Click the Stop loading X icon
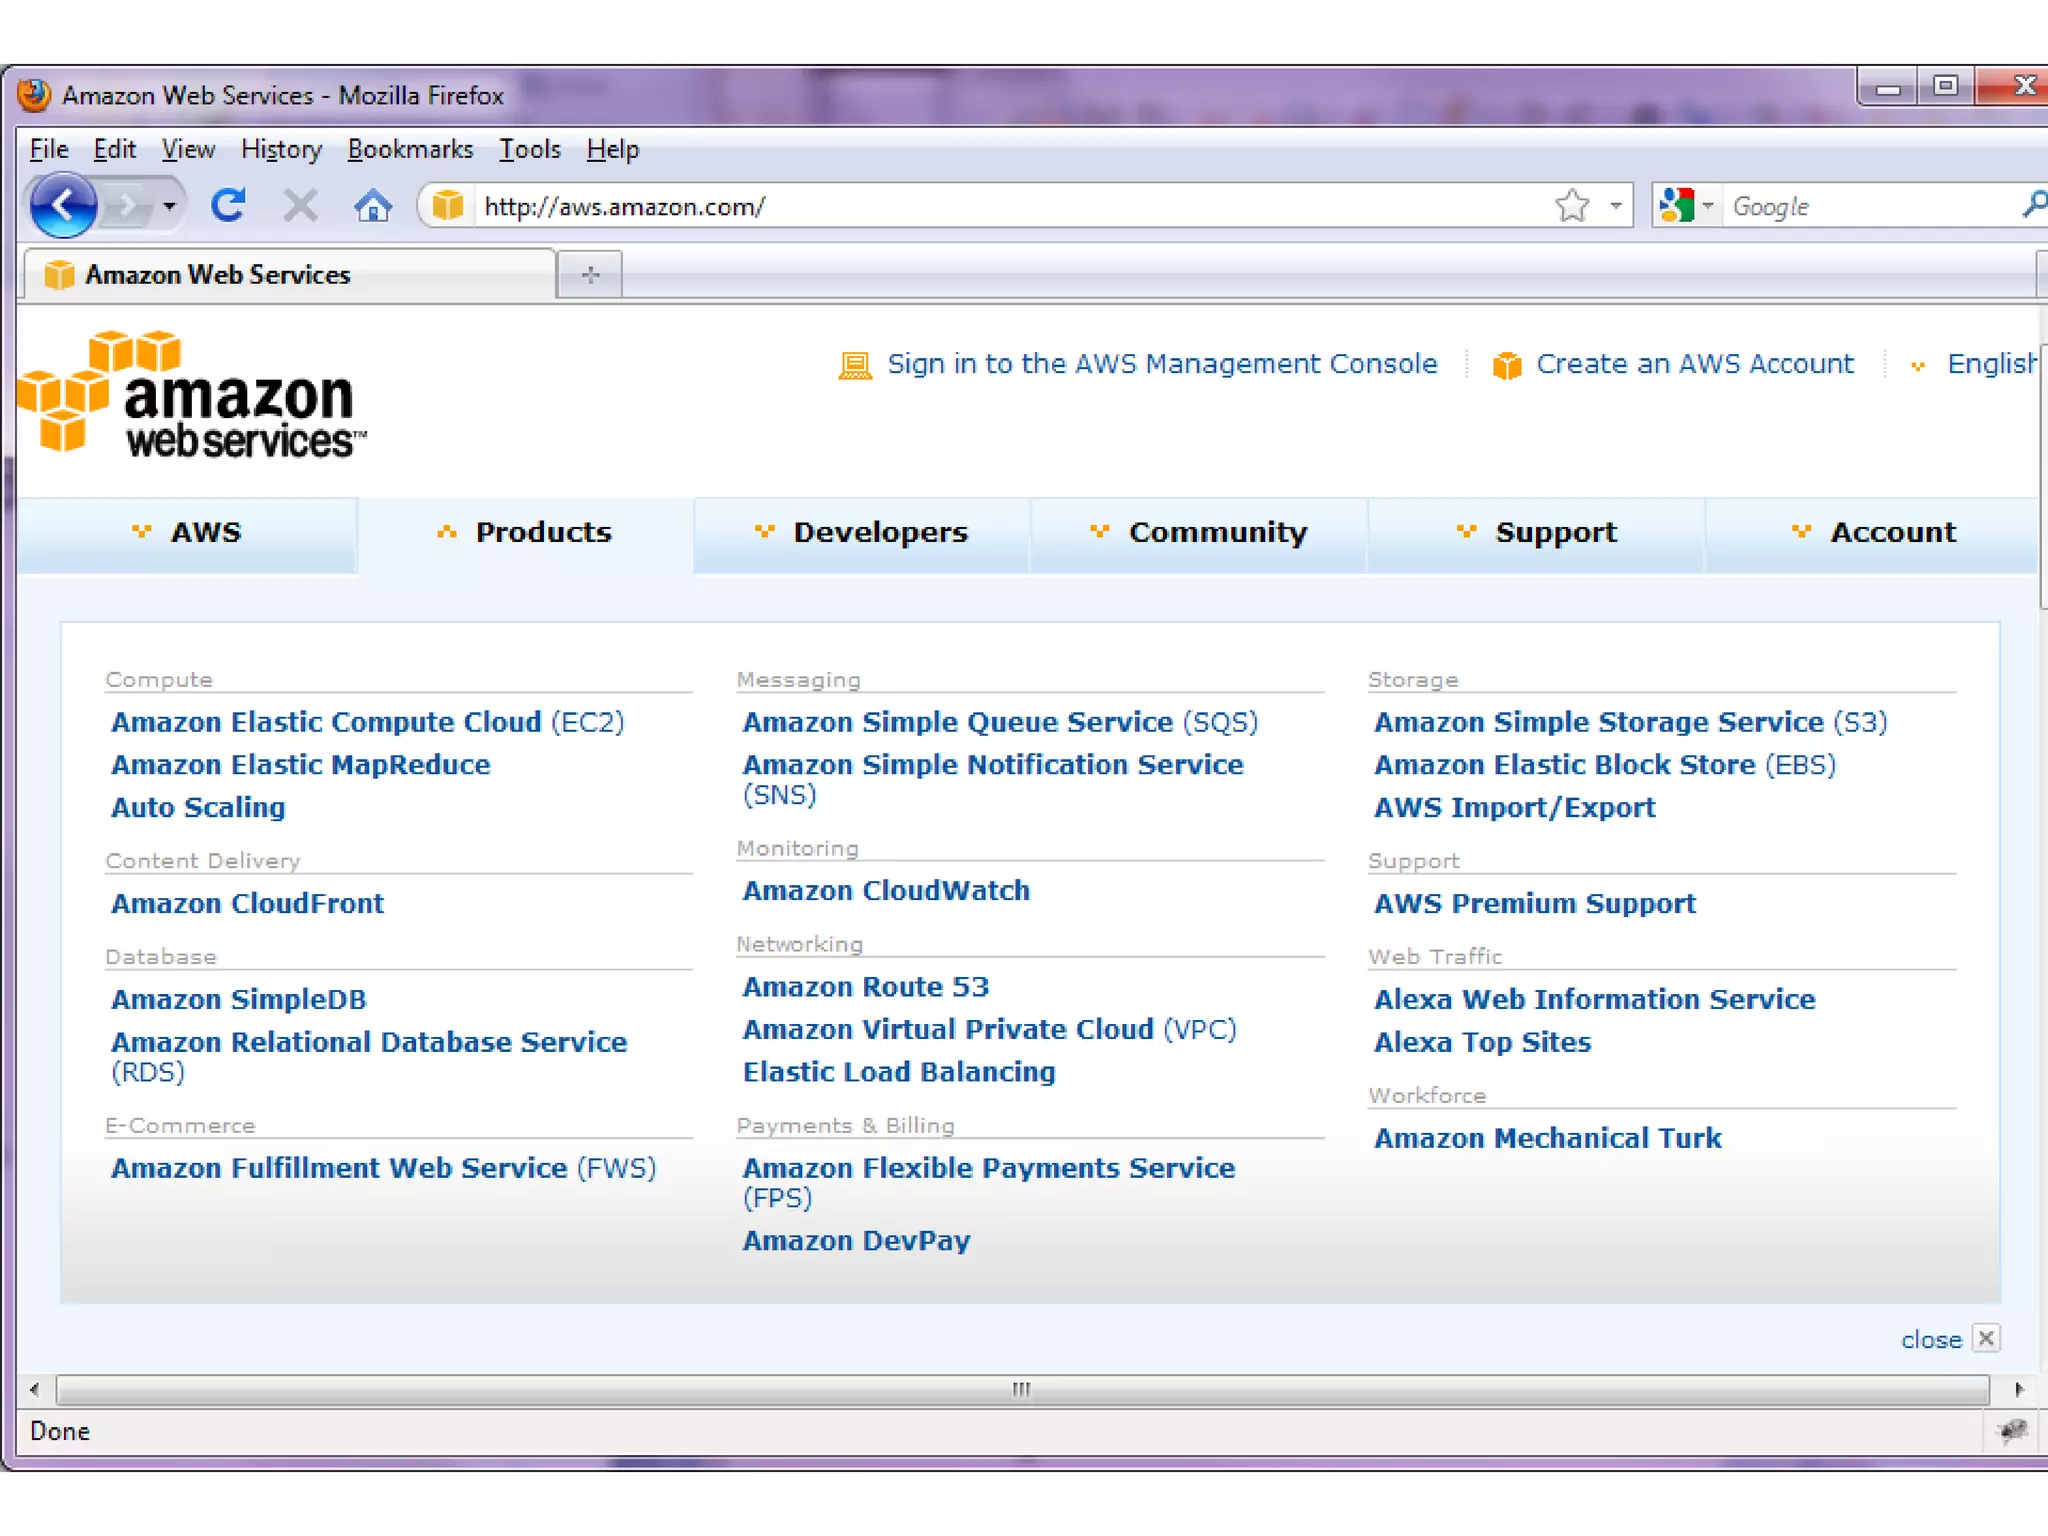The image size is (2048, 1536). point(300,206)
